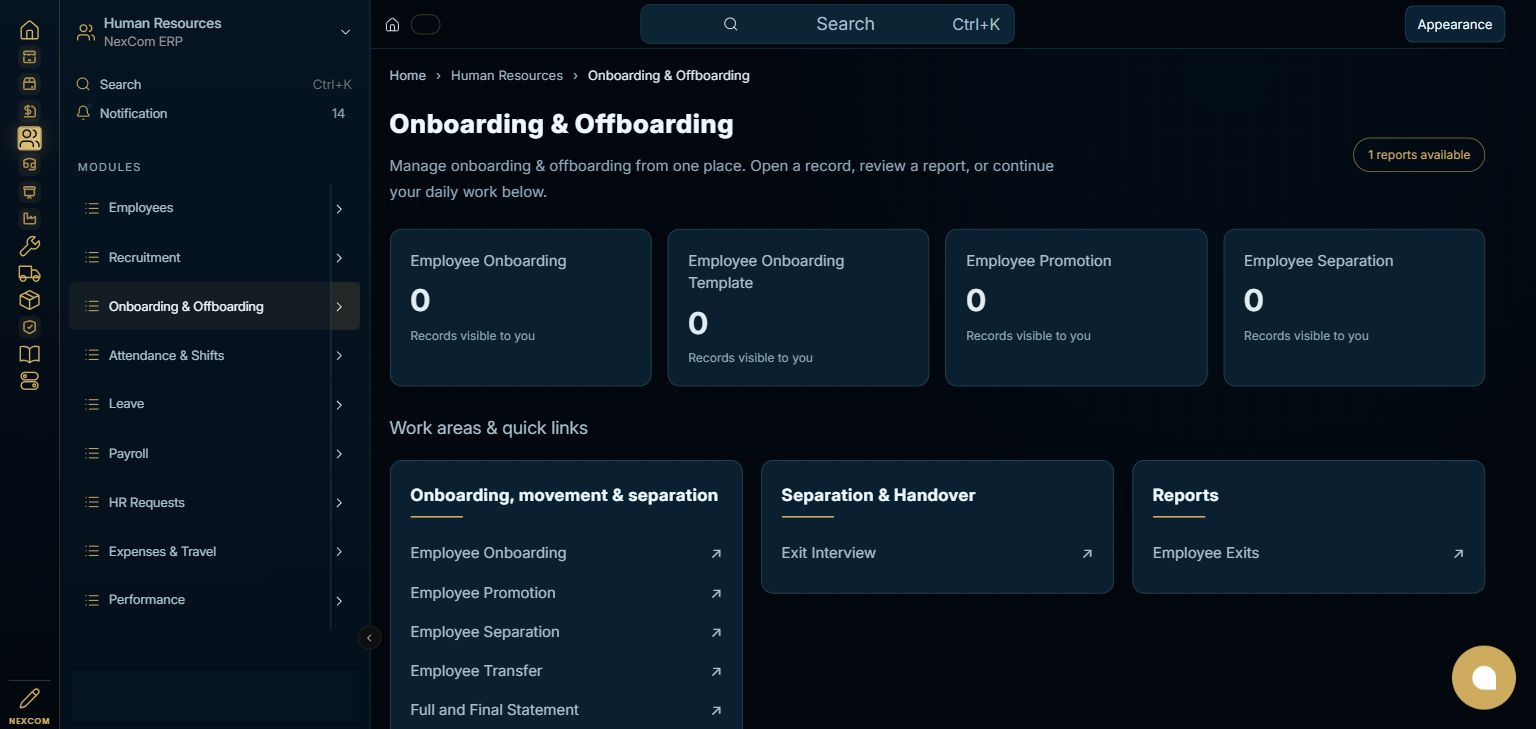This screenshot has width=1536, height=729.
Task: Click the wrench maintenance icon
Action: pyautogui.click(x=30, y=246)
